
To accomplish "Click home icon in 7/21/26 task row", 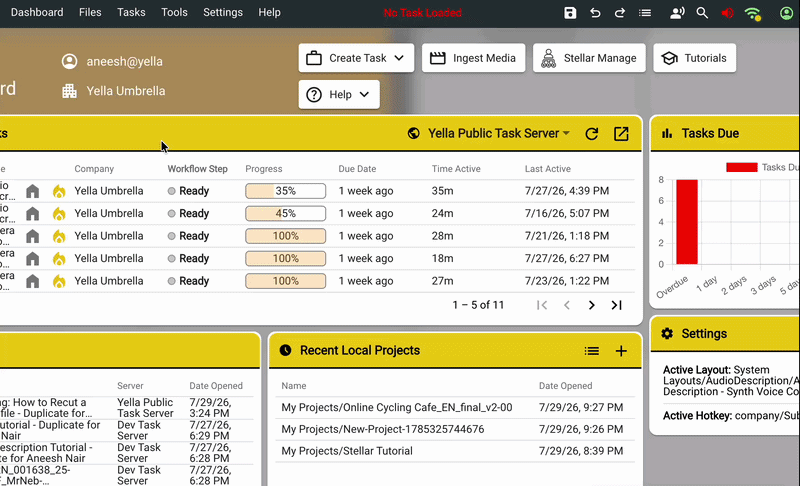I will (33, 236).
